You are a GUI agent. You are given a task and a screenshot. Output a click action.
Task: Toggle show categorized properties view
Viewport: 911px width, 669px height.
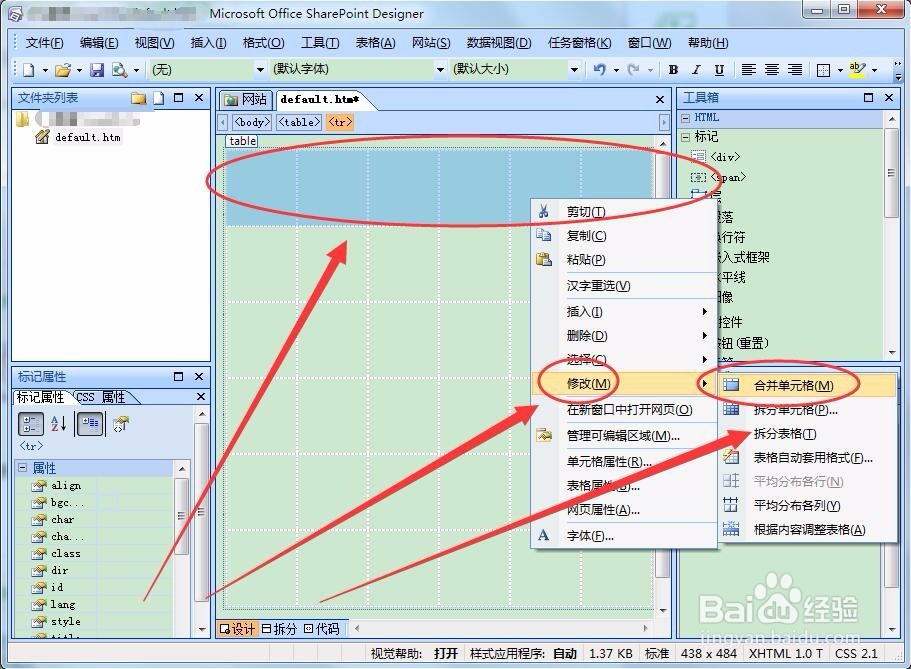pos(30,424)
